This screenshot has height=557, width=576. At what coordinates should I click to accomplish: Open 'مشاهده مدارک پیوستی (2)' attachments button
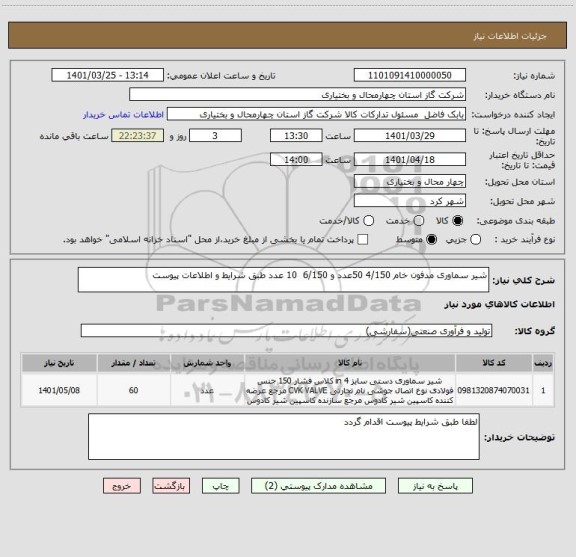318,486
